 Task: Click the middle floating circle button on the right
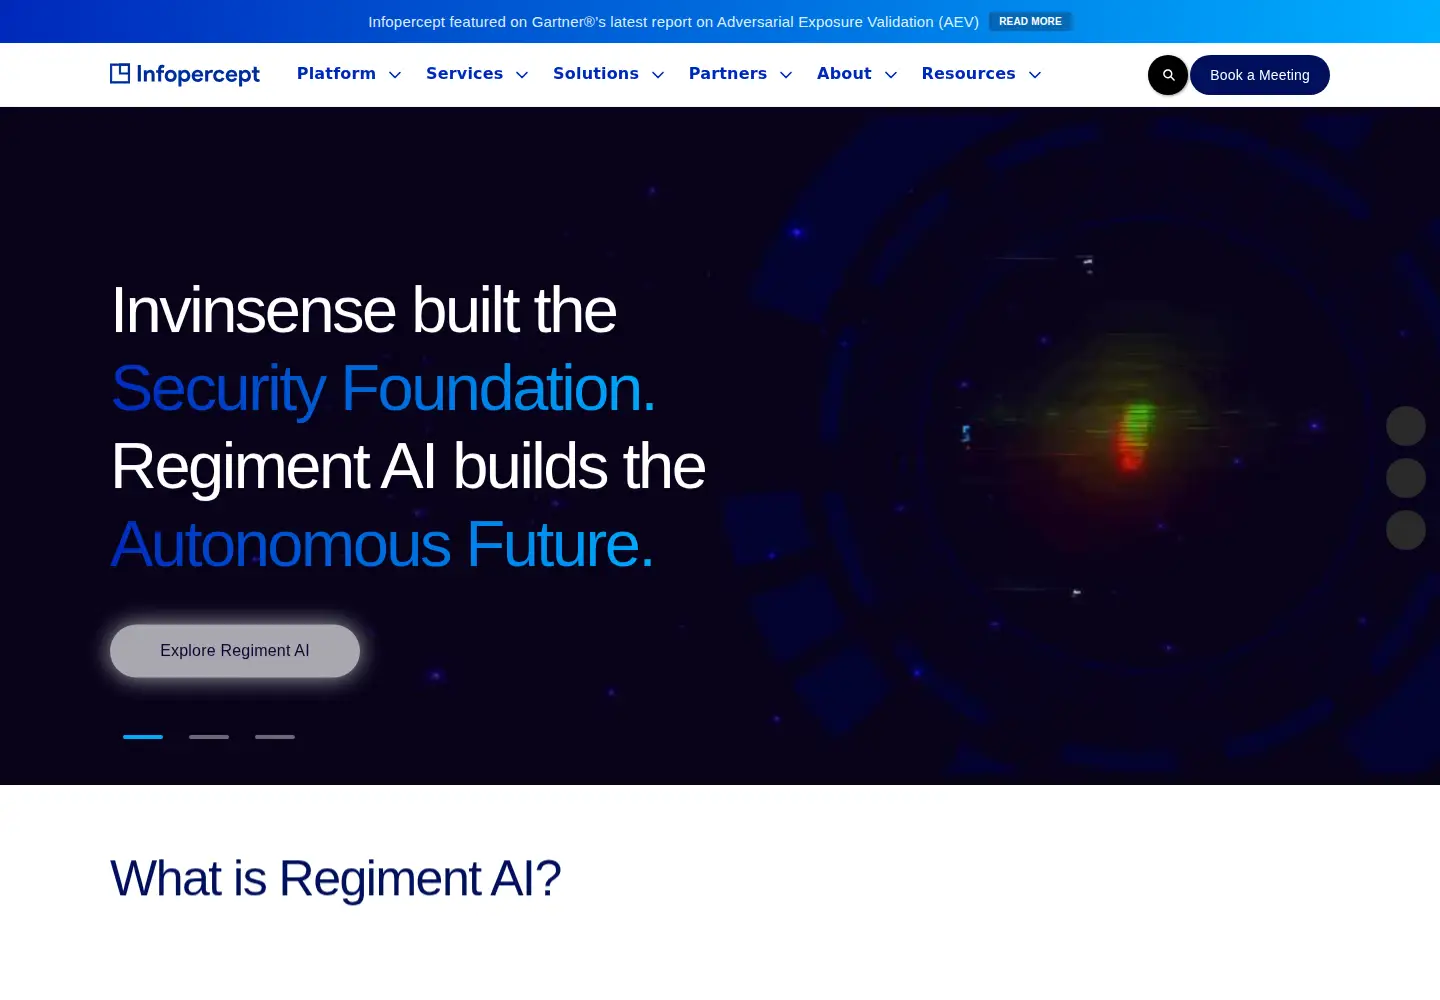(x=1406, y=478)
